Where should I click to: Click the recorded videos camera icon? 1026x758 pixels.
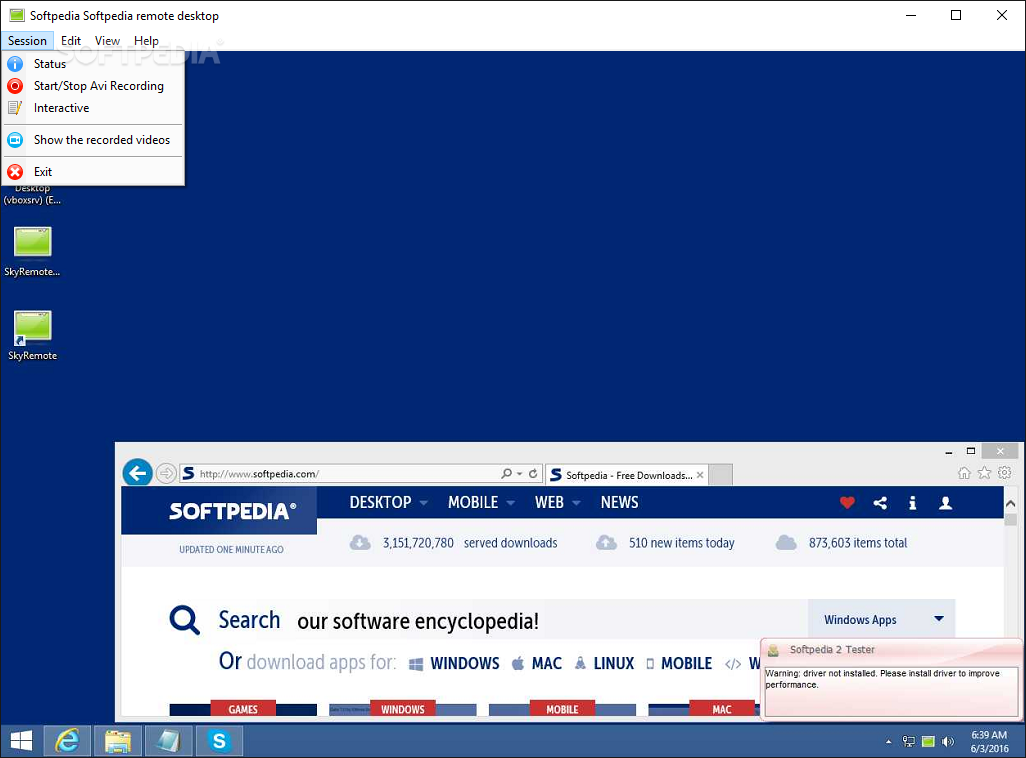tap(15, 139)
